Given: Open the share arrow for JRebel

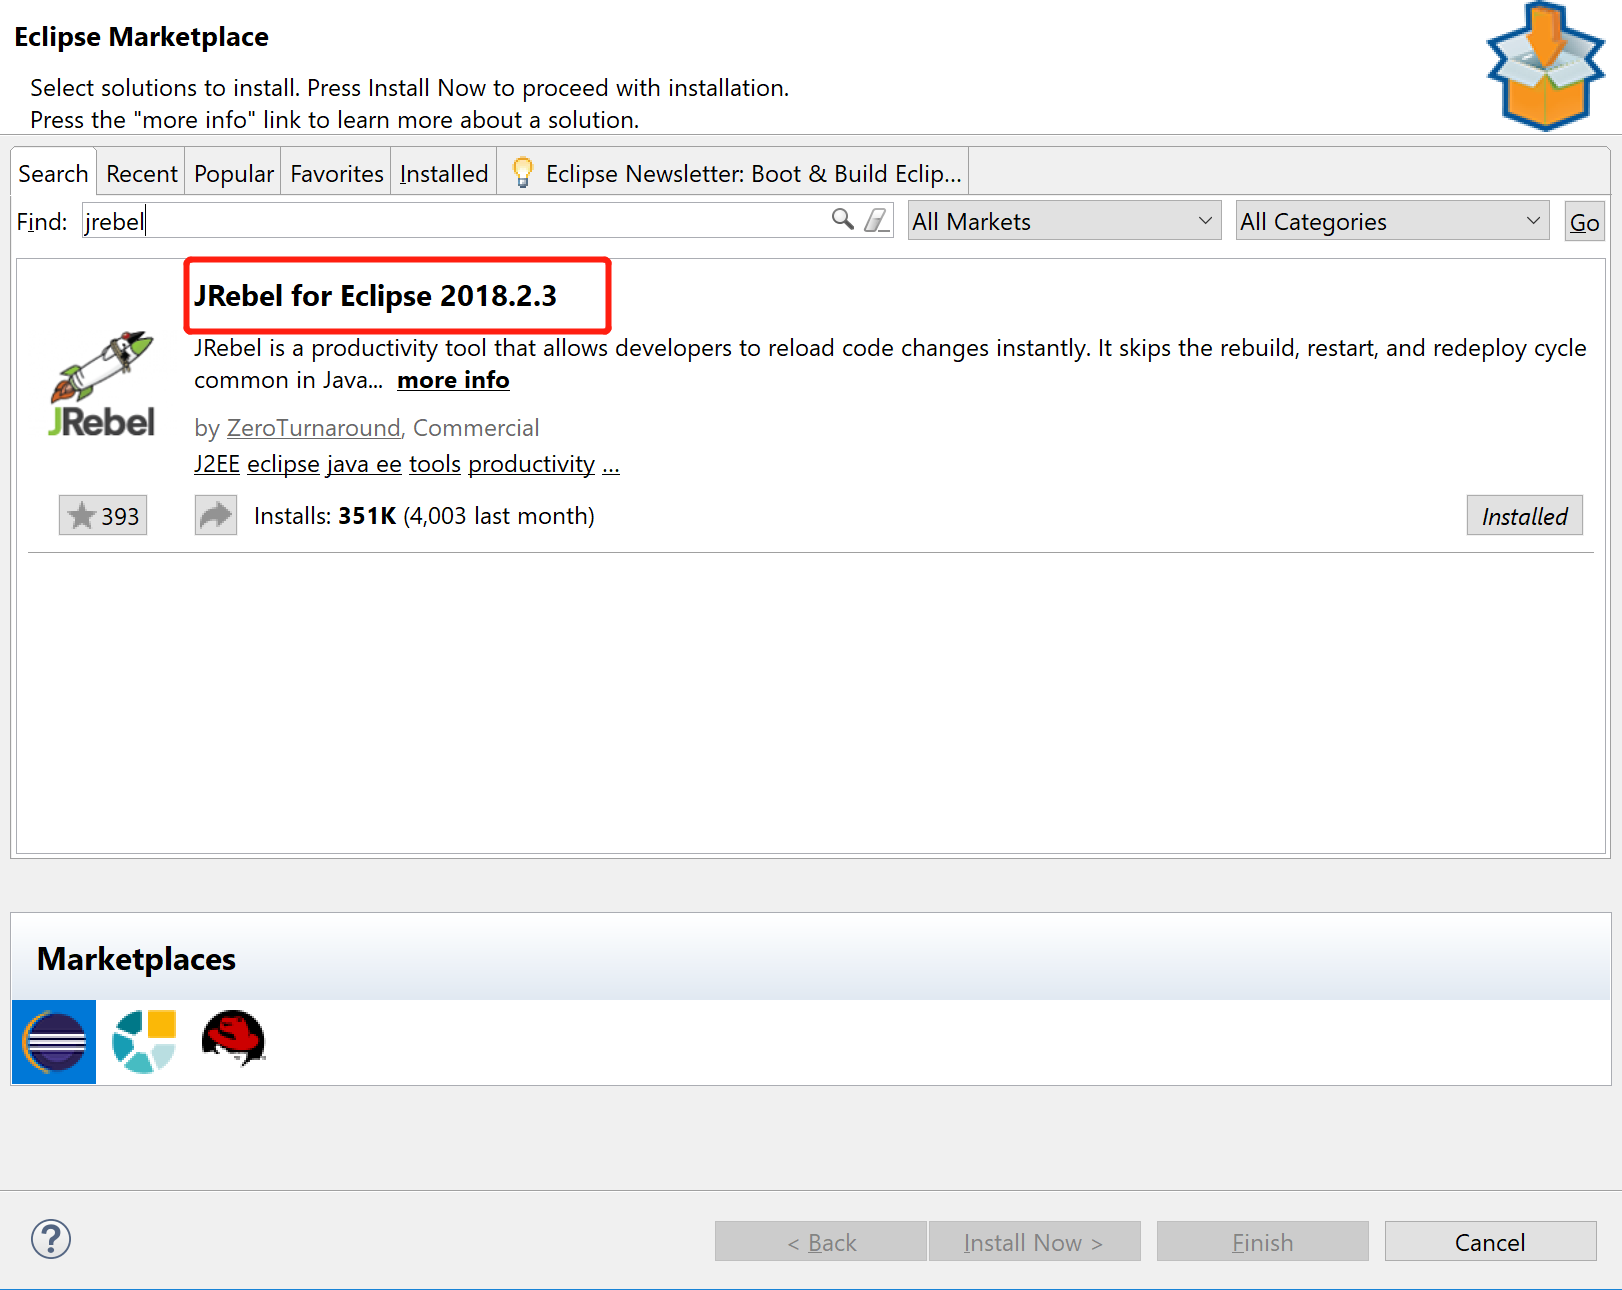Looking at the screenshot, I should tap(215, 515).
